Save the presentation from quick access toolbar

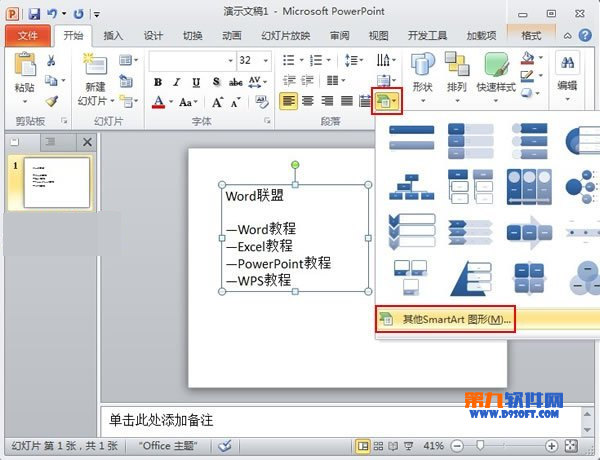tap(34, 14)
